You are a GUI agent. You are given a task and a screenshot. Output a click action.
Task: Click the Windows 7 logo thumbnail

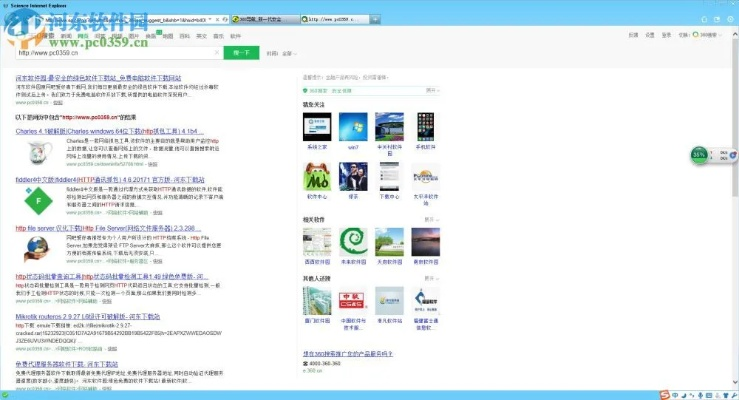click(x=352, y=126)
